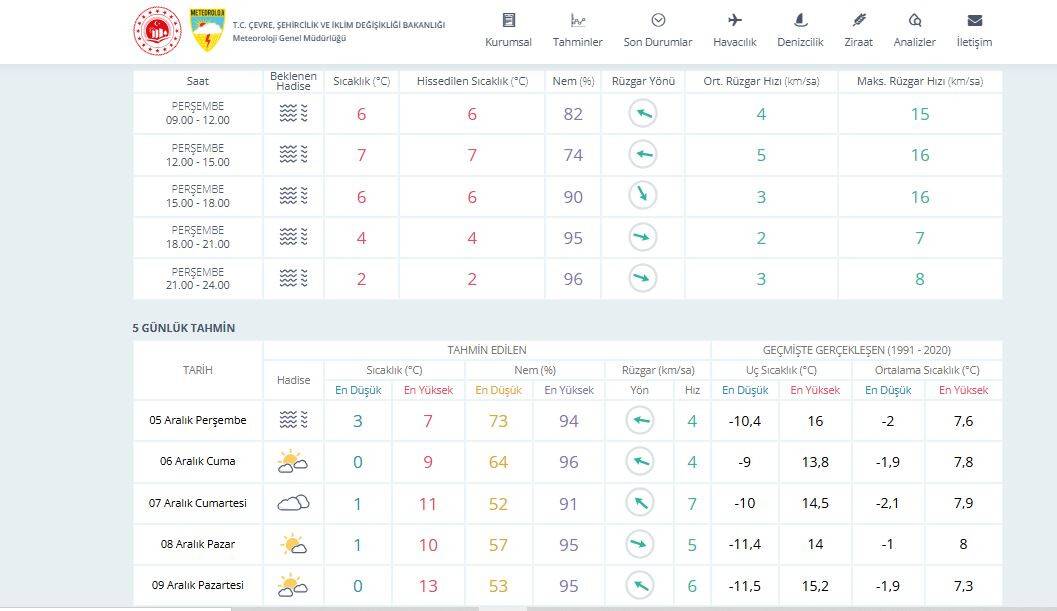Click the Denizcilik ship icon
Viewport: 1057px width, 611px height.
[800, 20]
